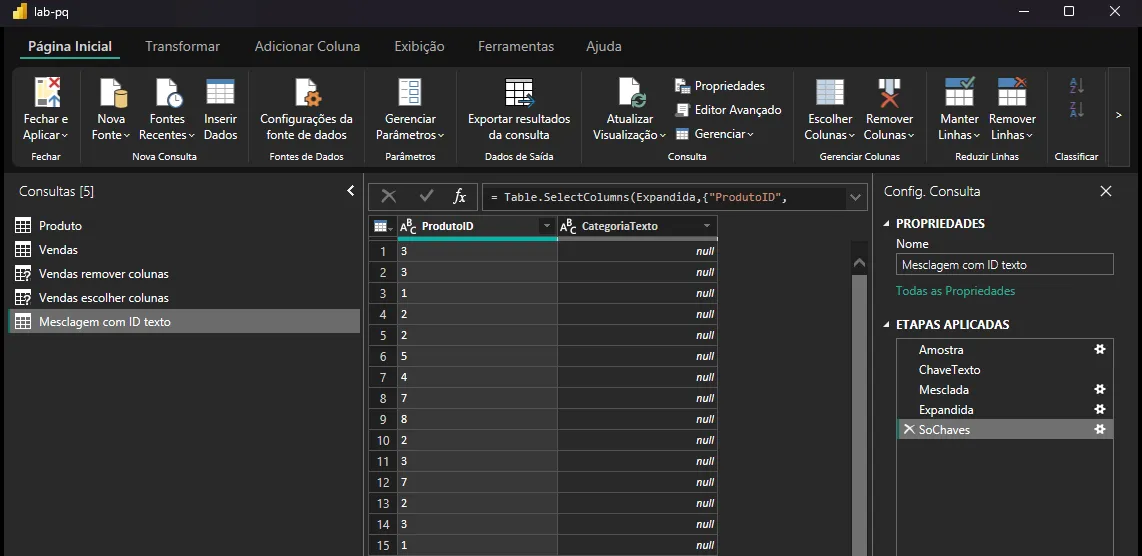The image size is (1142, 556).
Task: Edit the query Nome input field
Action: (x=1004, y=265)
